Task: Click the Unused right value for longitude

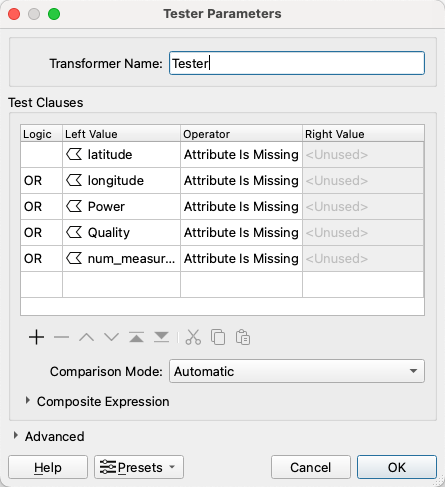Action: [x=363, y=180]
